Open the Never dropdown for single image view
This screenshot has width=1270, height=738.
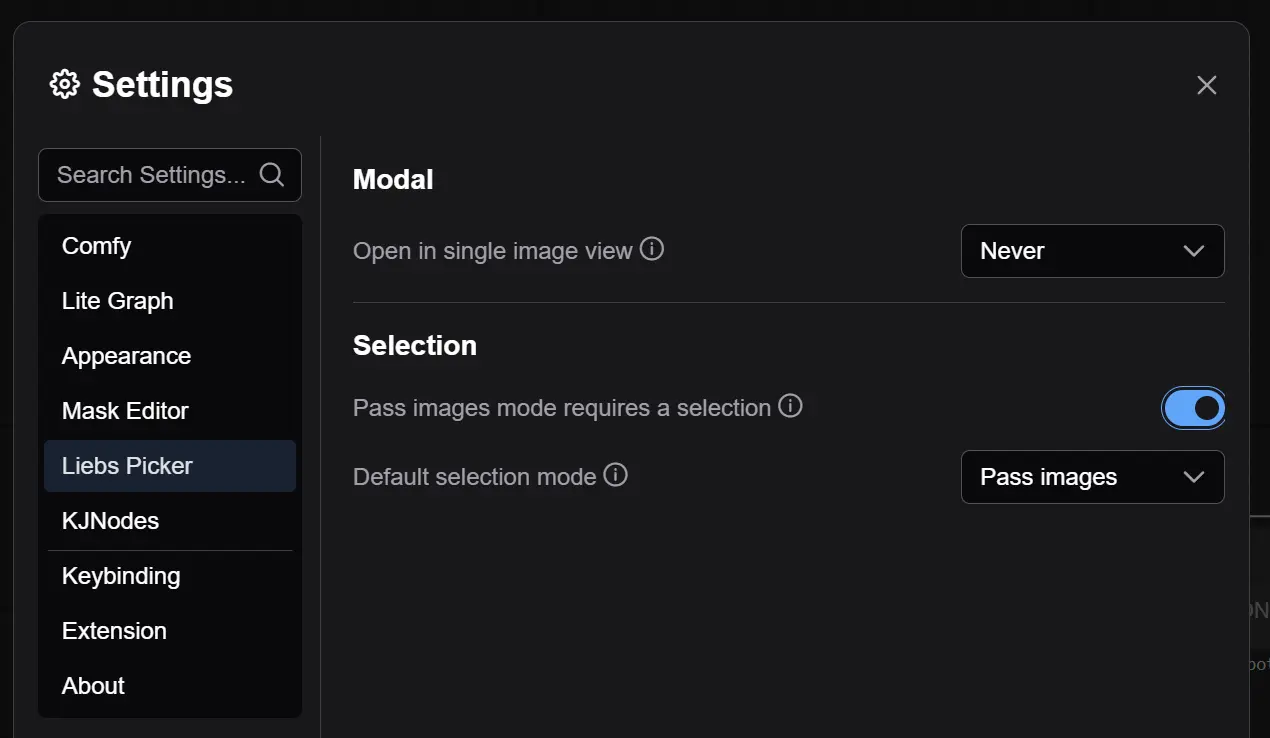tap(1092, 251)
